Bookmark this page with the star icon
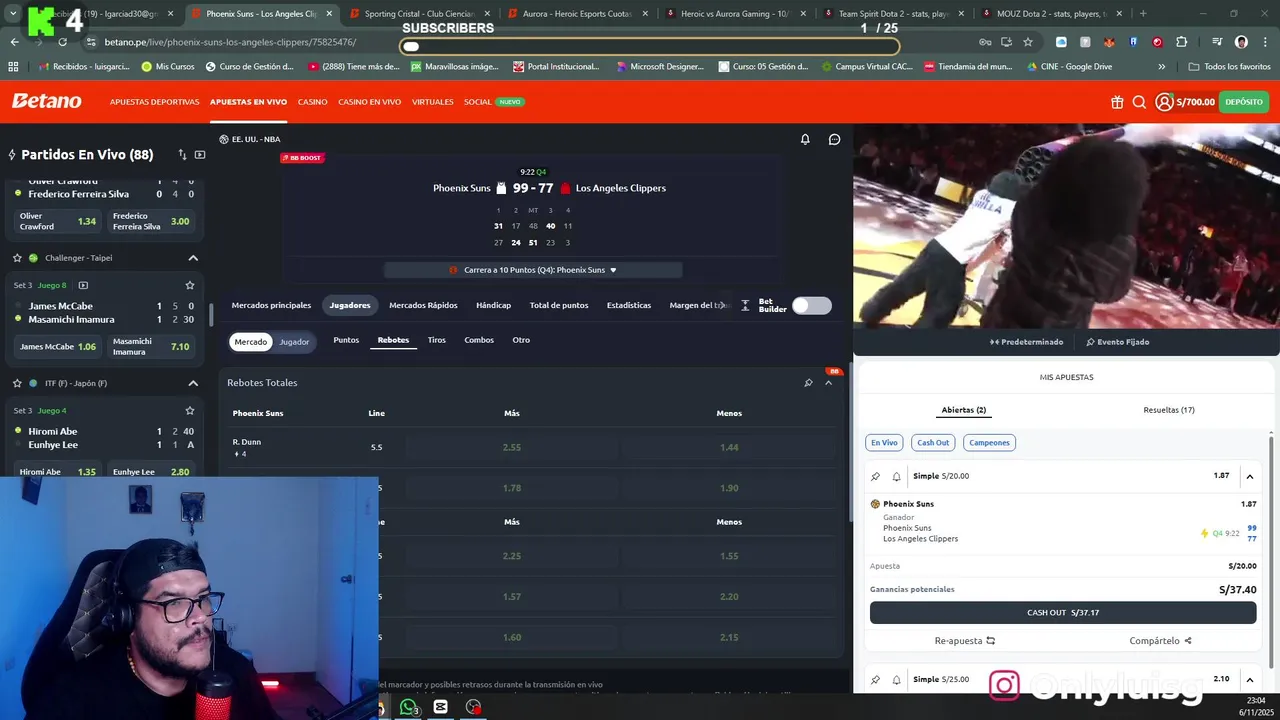 (1027, 42)
